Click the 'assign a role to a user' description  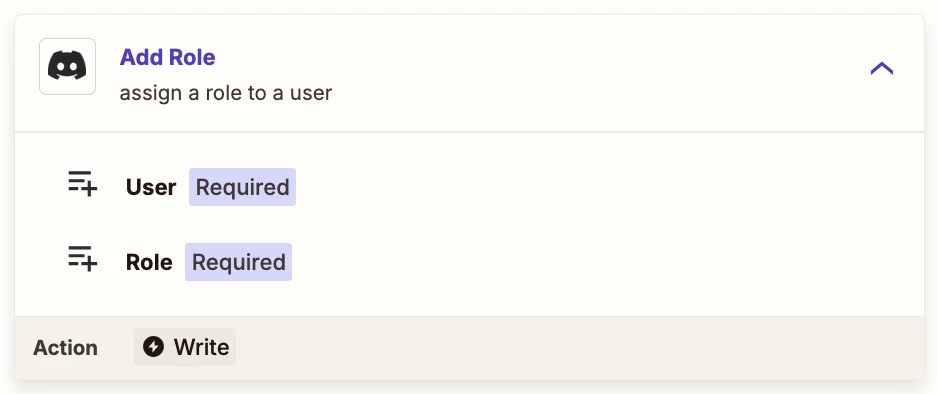click(226, 93)
